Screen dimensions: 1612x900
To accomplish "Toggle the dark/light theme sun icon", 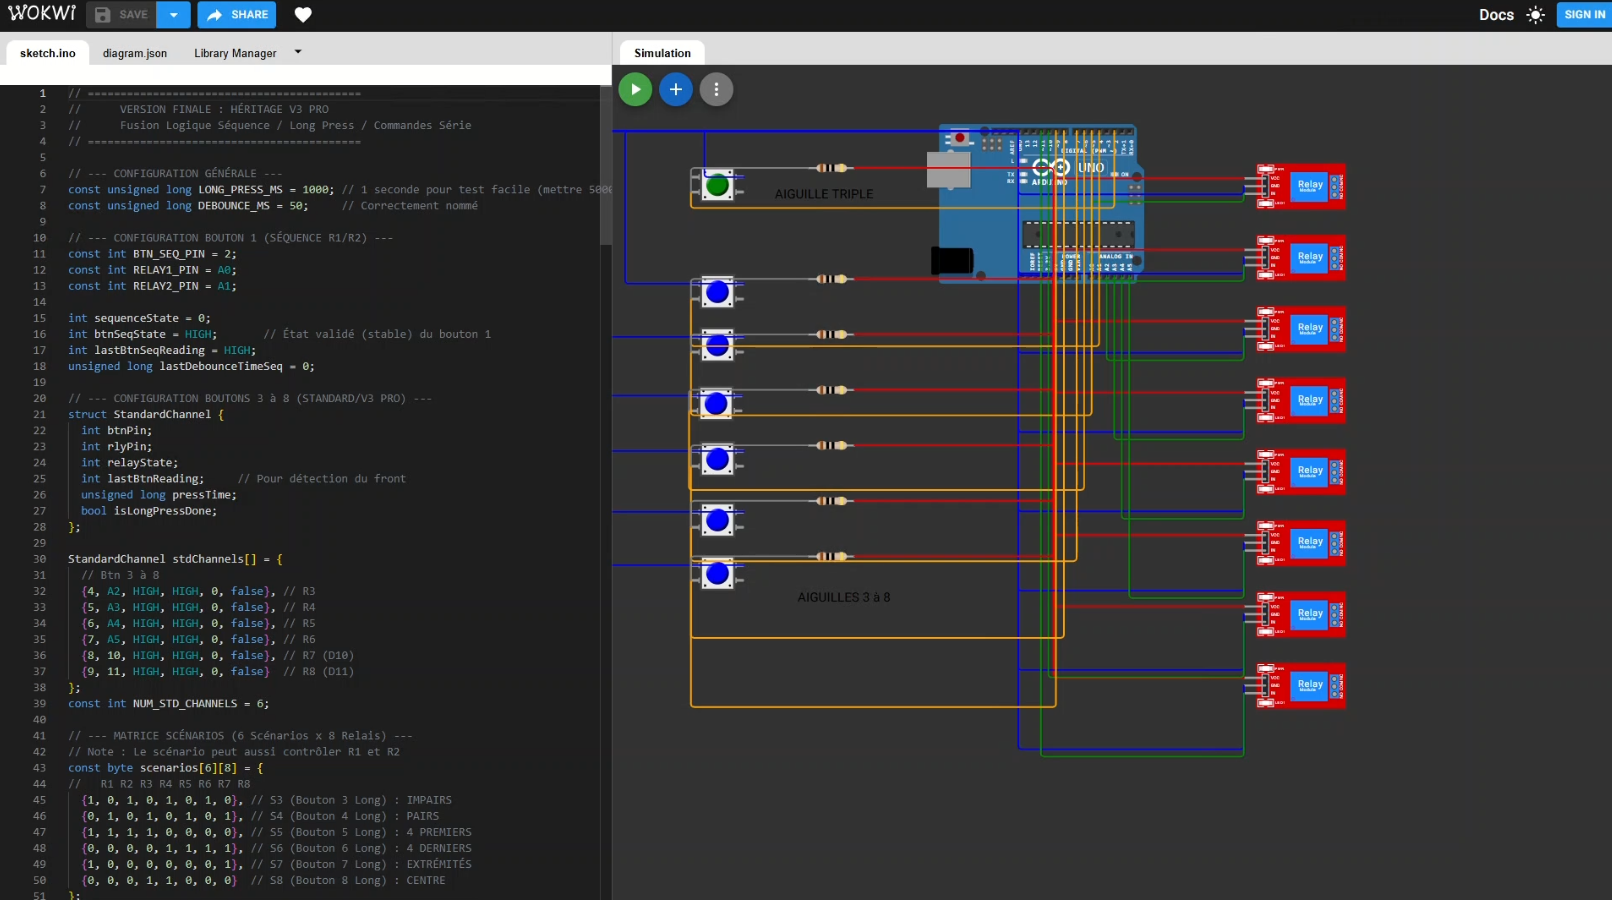I will click(x=1536, y=15).
